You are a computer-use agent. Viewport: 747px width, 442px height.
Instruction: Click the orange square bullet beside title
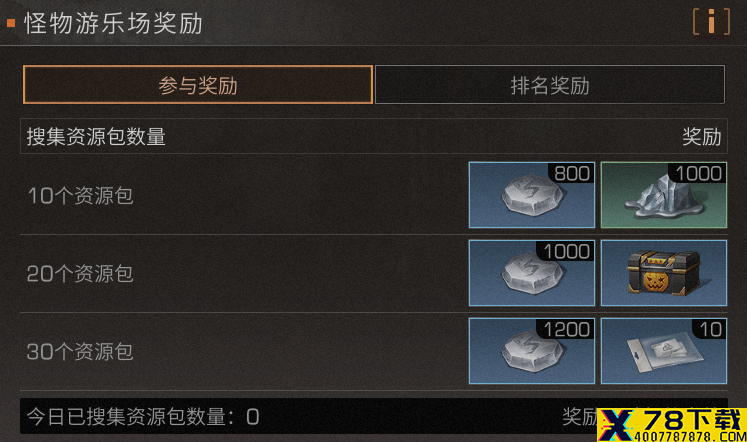11,23
